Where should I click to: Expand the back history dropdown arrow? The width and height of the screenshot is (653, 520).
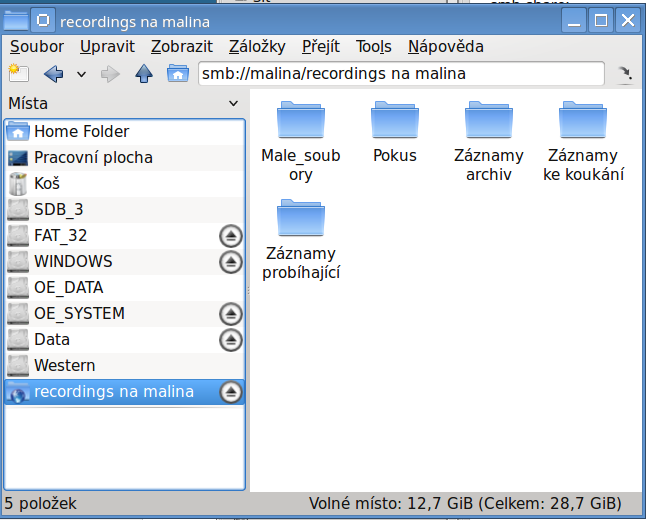[82, 75]
